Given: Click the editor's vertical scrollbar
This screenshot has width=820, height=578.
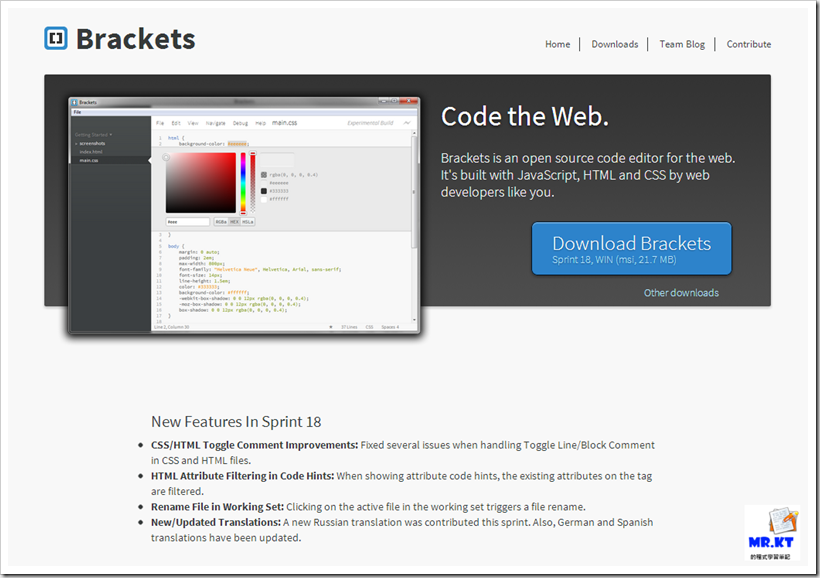Looking at the screenshot, I should click(414, 226).
